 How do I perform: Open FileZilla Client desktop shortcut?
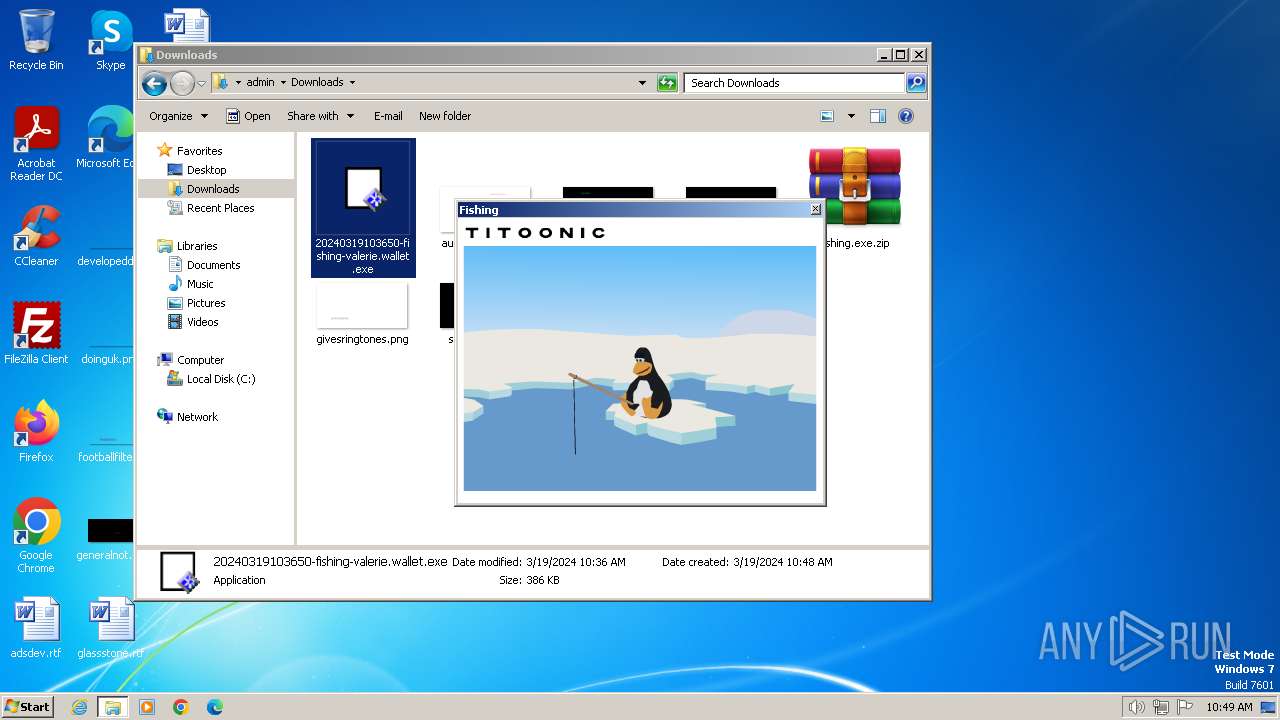(36, 334)
